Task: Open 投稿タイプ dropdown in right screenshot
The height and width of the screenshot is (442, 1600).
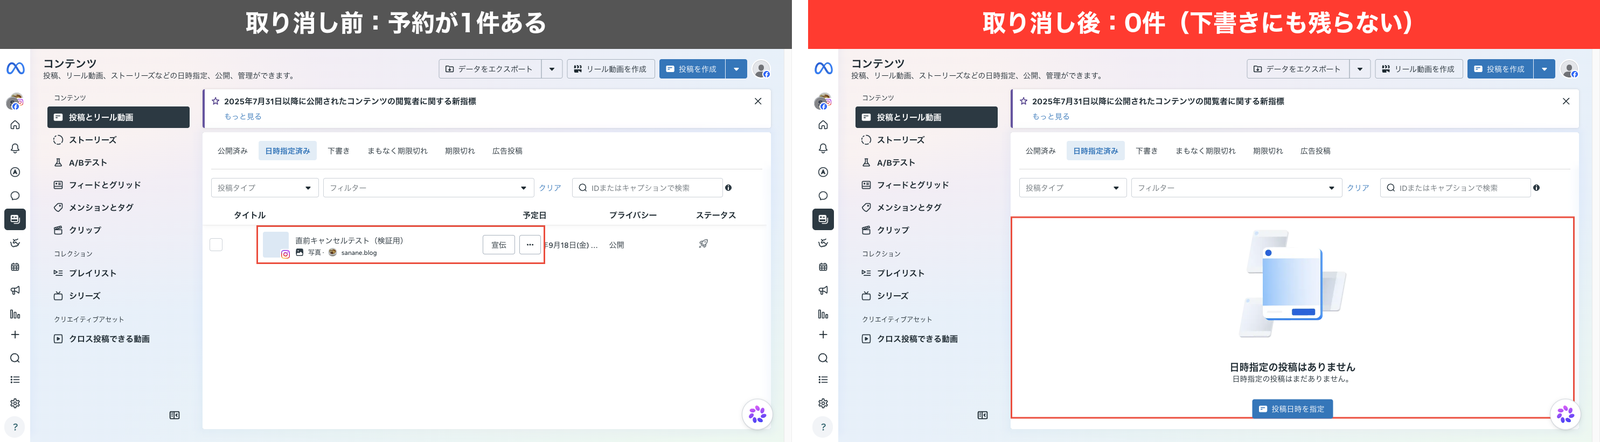Action: pyautogui.click(x=1073, y=188)
